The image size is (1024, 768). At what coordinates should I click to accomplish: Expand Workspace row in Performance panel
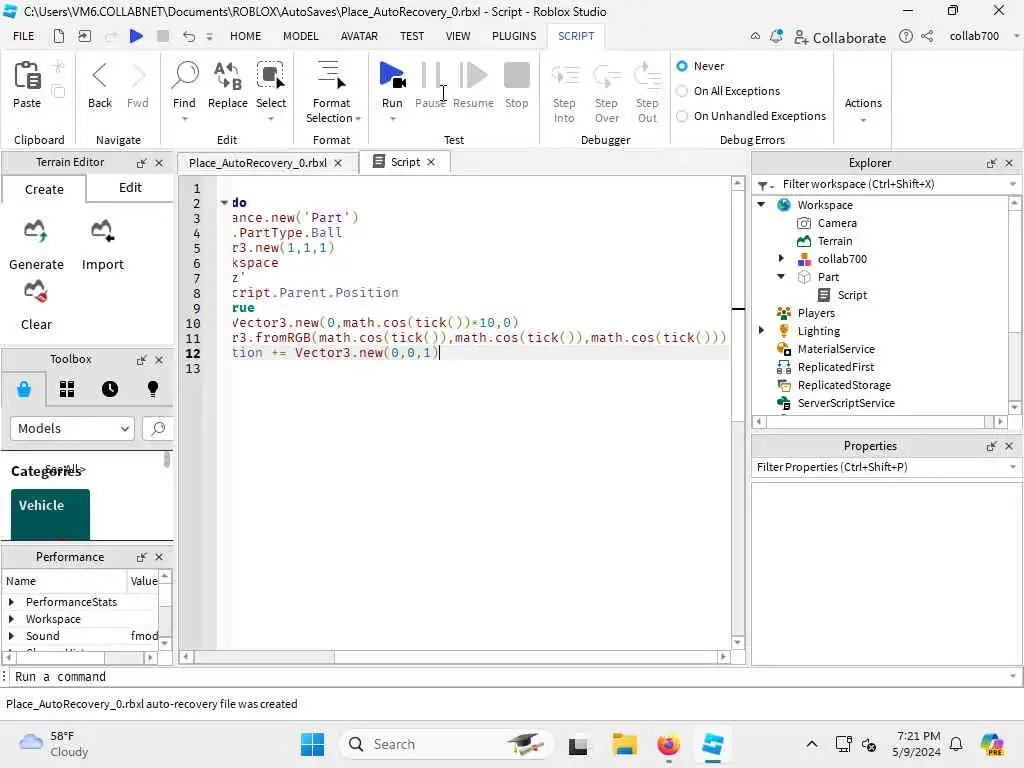(x=11, y=618)
